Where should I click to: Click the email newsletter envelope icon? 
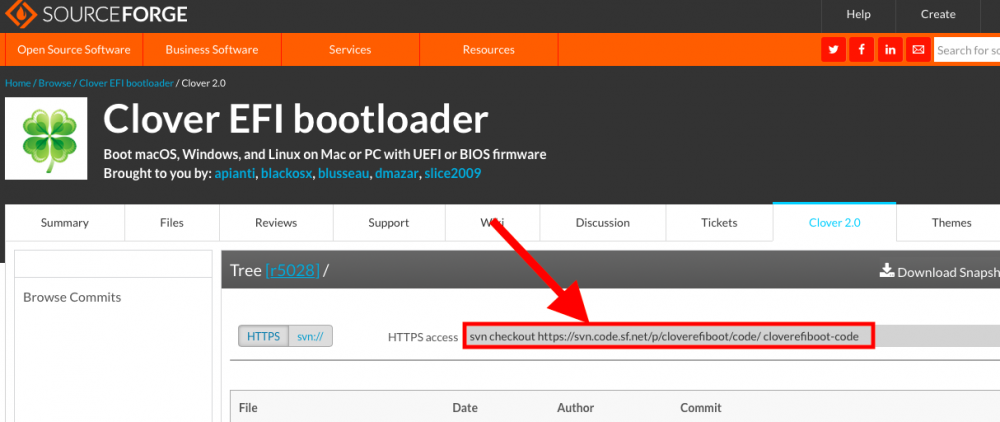tap(918, 50)
